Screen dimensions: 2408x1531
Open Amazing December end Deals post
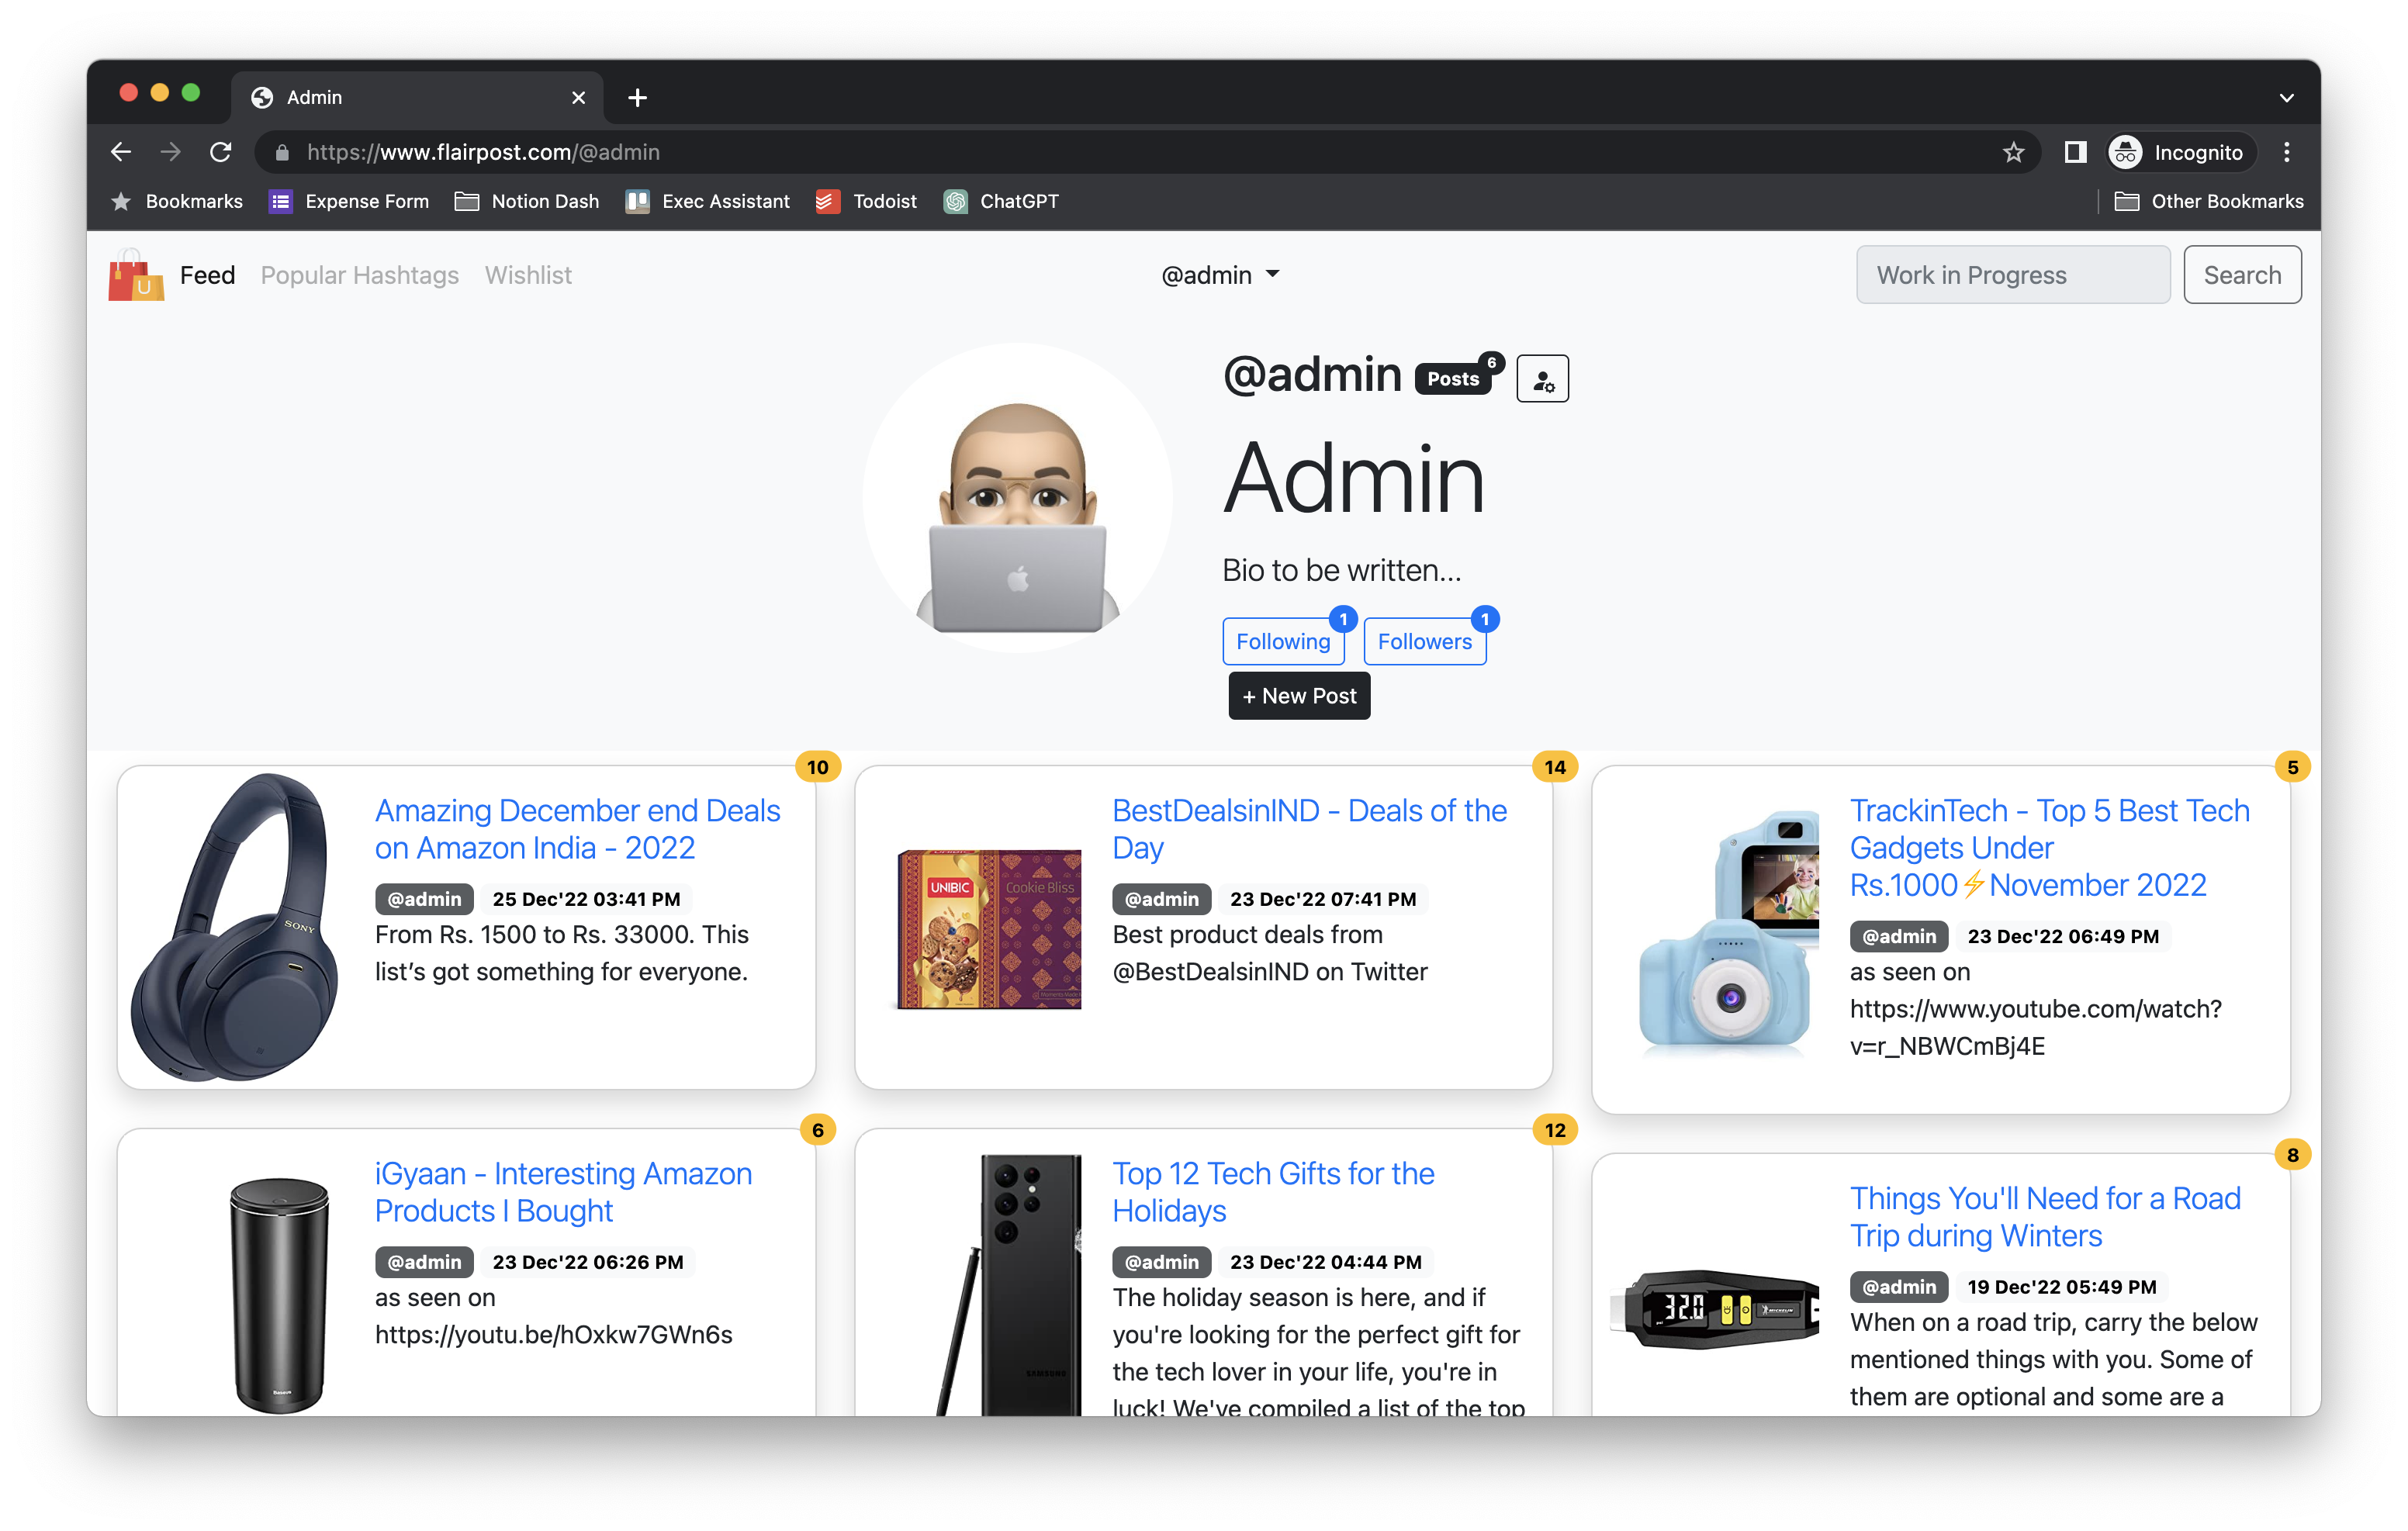(x=577, y=829)
